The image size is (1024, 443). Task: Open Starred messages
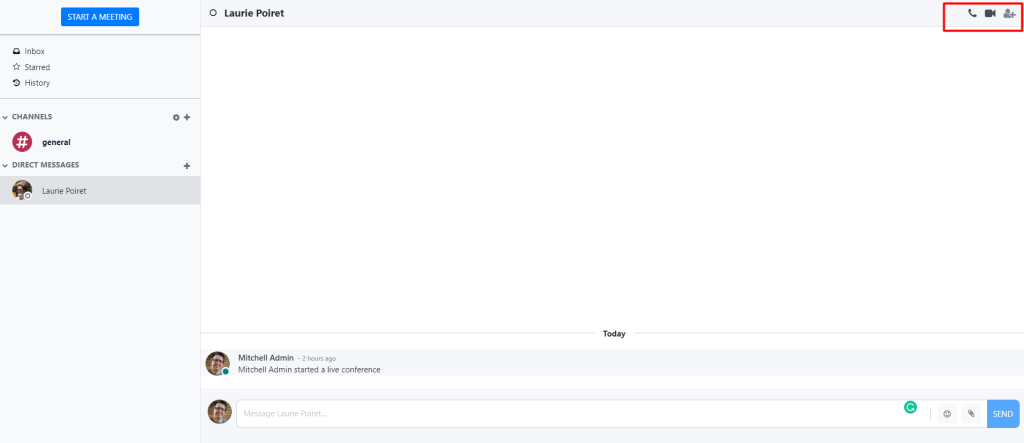click(37, 67)
